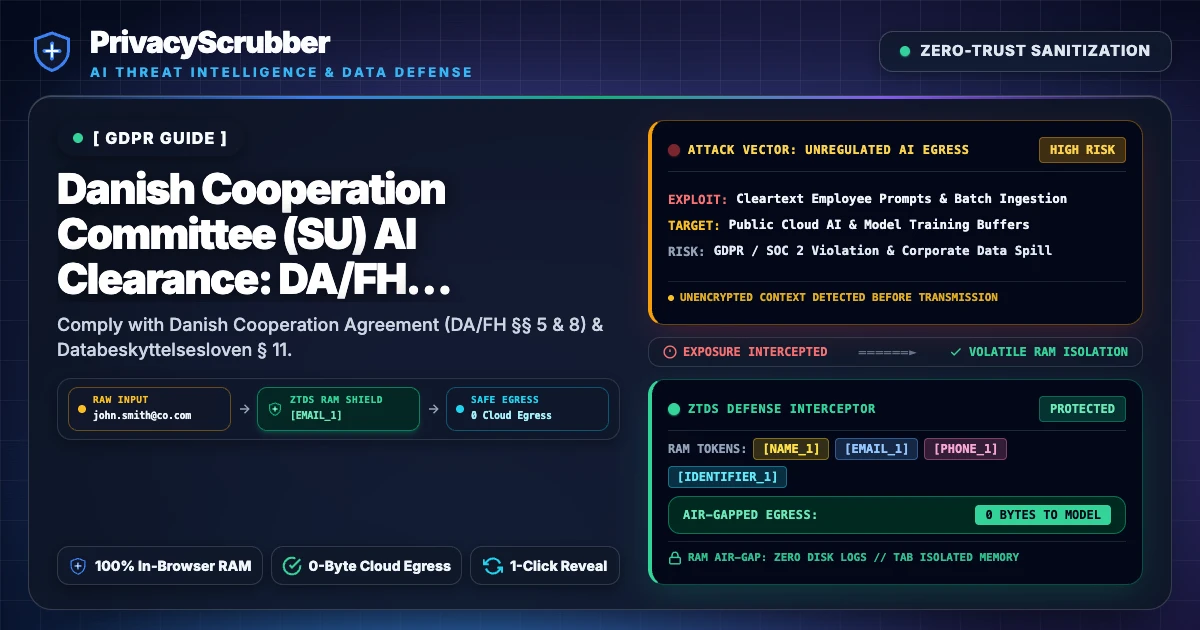
Task: Click the AIR-GAPPED EGRESS label
Action: pyautogui.click(x=750, y=515)
